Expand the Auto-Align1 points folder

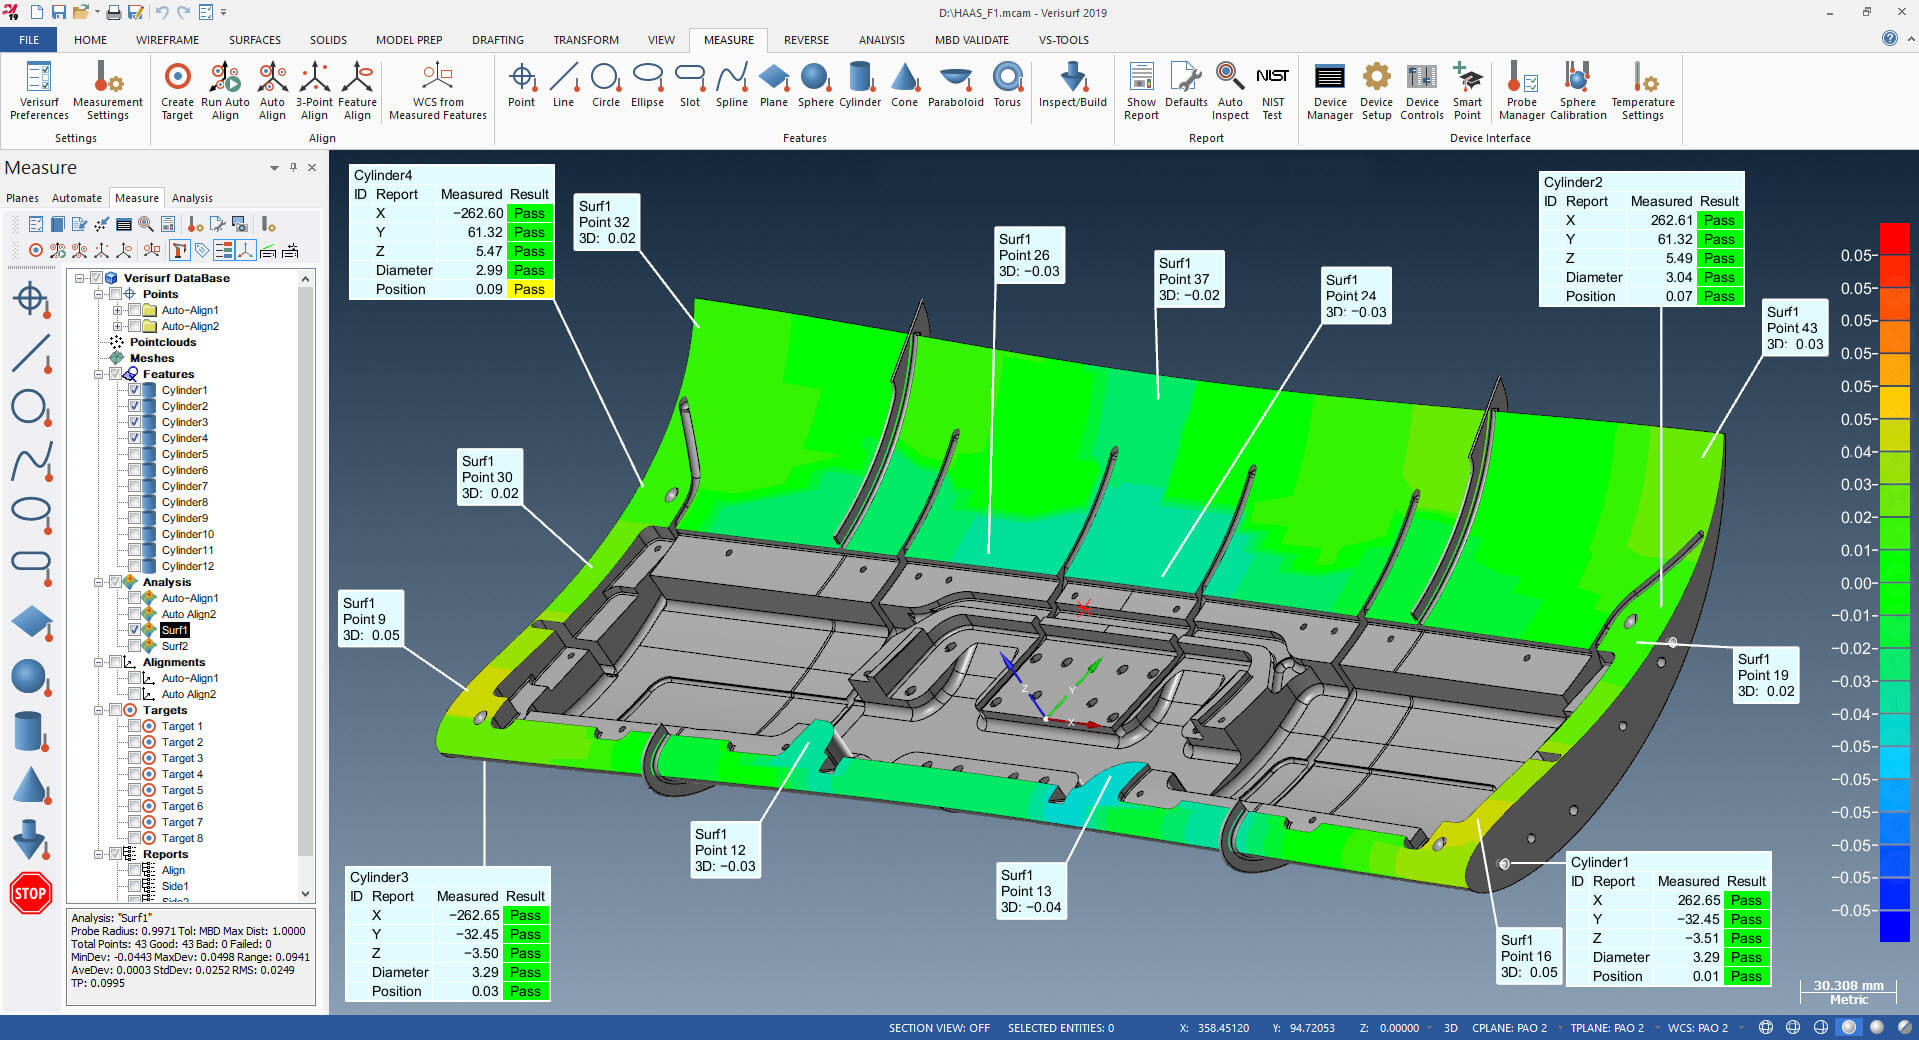117,310
